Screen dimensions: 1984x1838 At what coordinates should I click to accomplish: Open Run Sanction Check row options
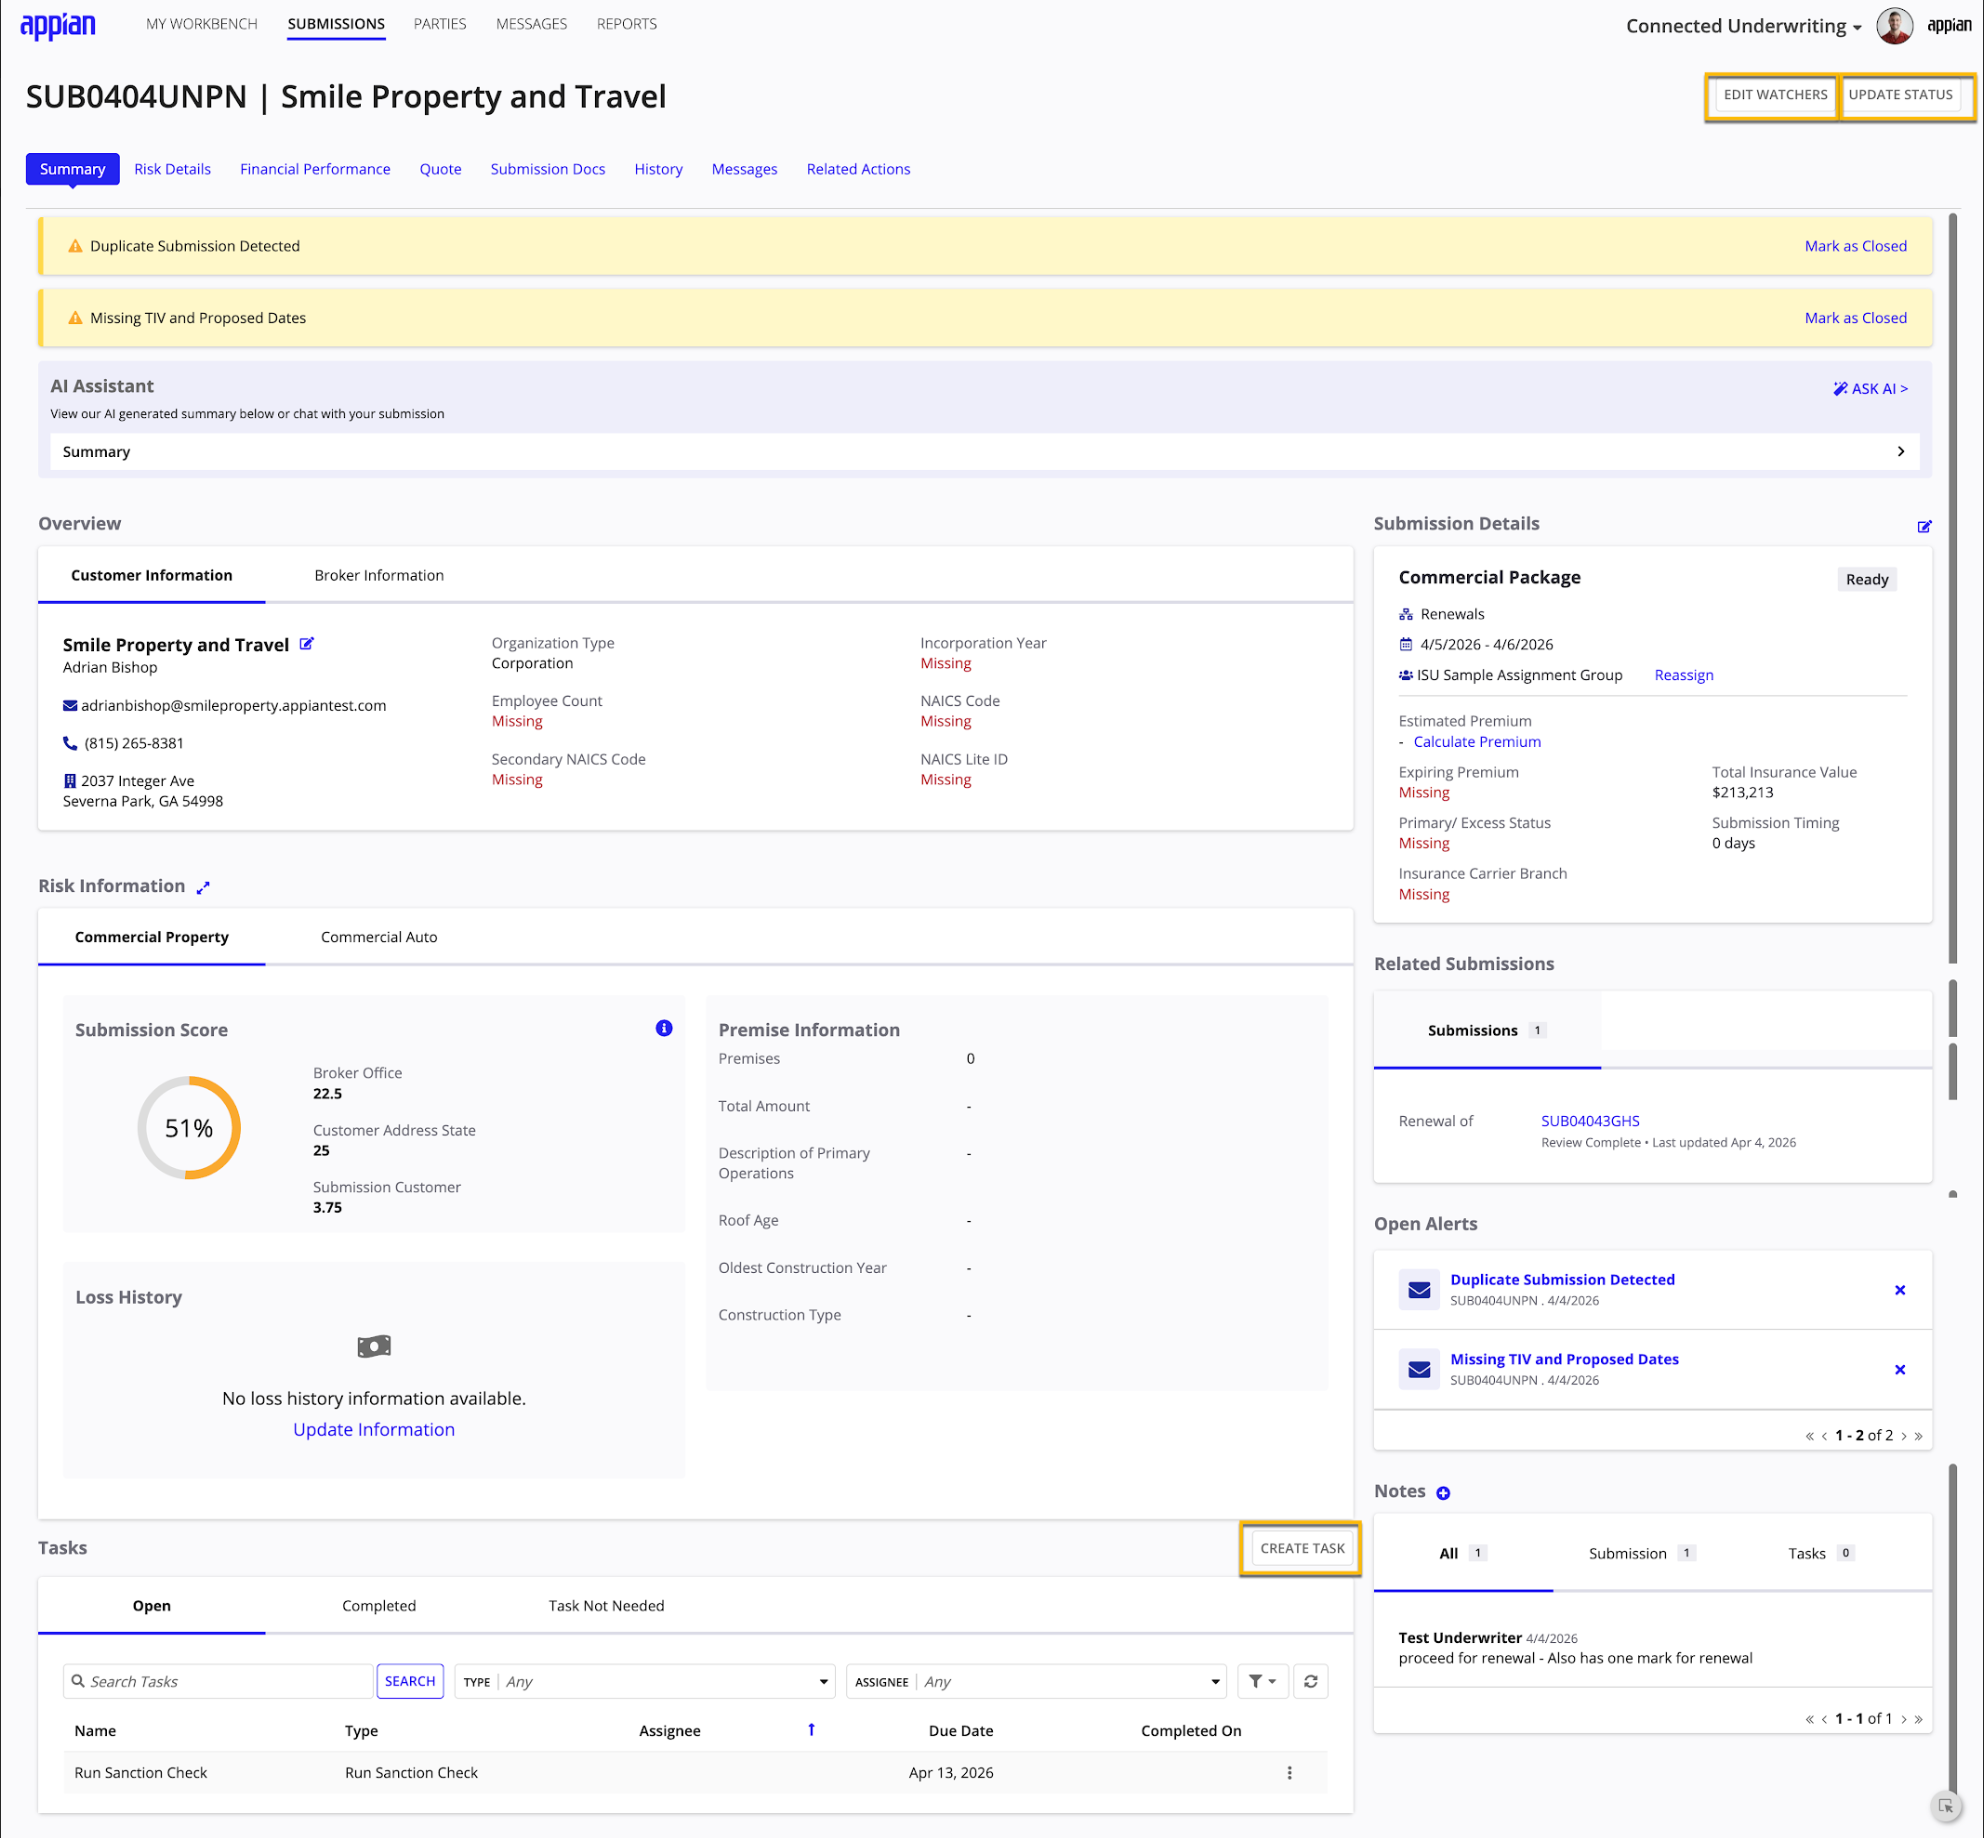pyautogui.click(x=1289, y=1773)
